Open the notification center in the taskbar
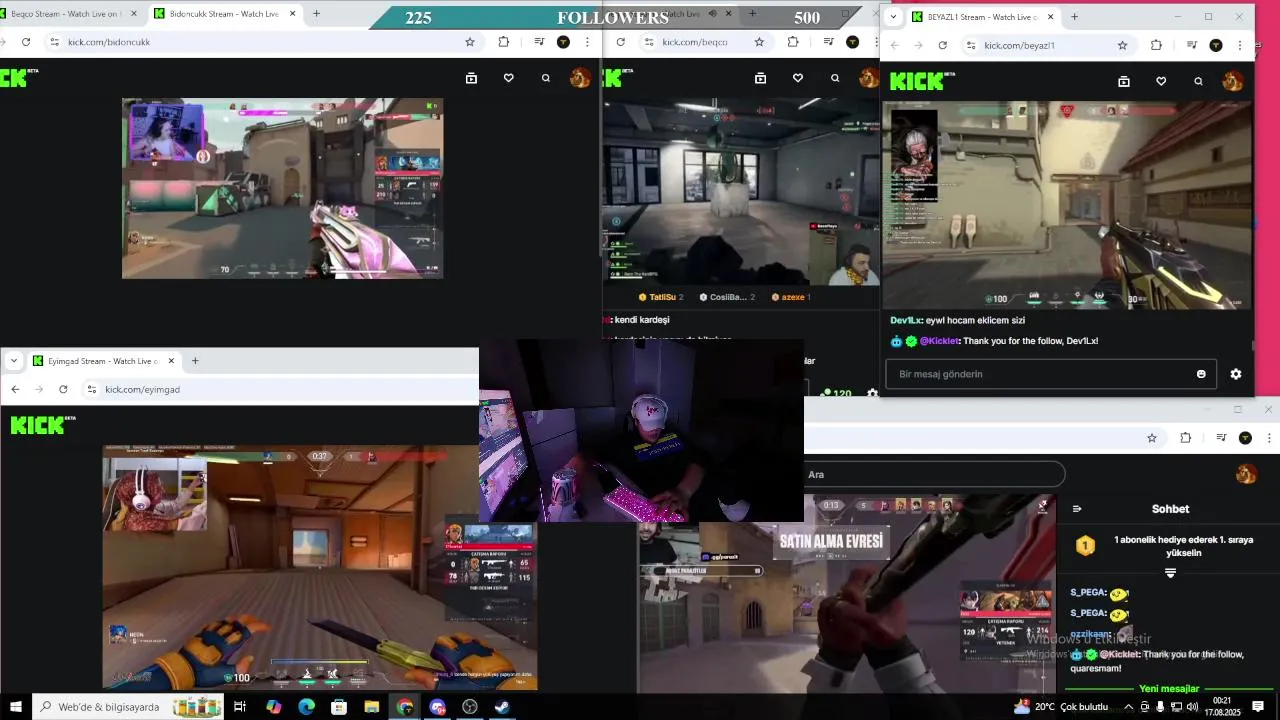This screenshot has width=1280, height=720. (x=1258, y=707)
